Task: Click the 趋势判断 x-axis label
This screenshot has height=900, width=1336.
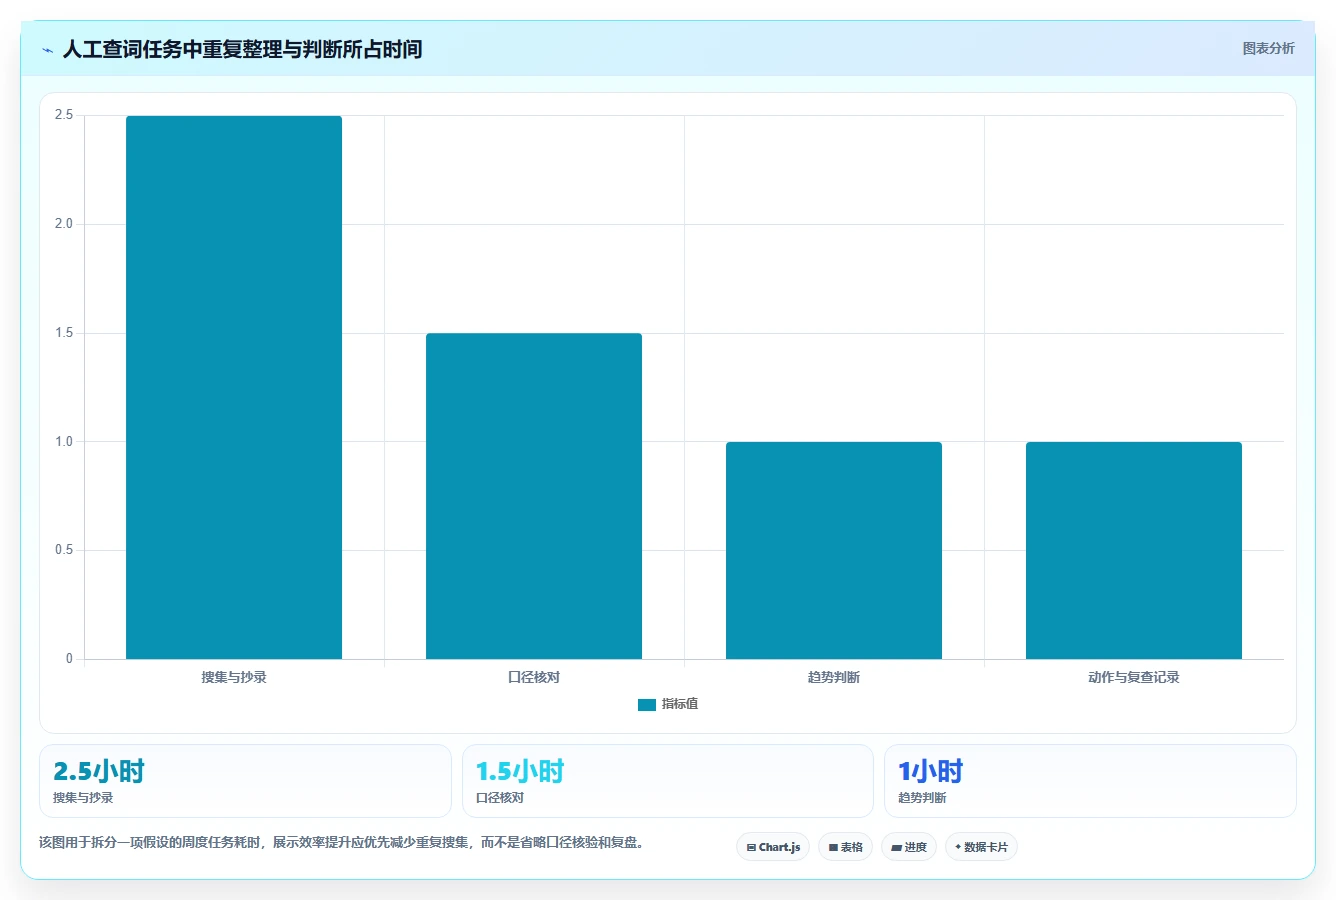Action: (834, 677)
